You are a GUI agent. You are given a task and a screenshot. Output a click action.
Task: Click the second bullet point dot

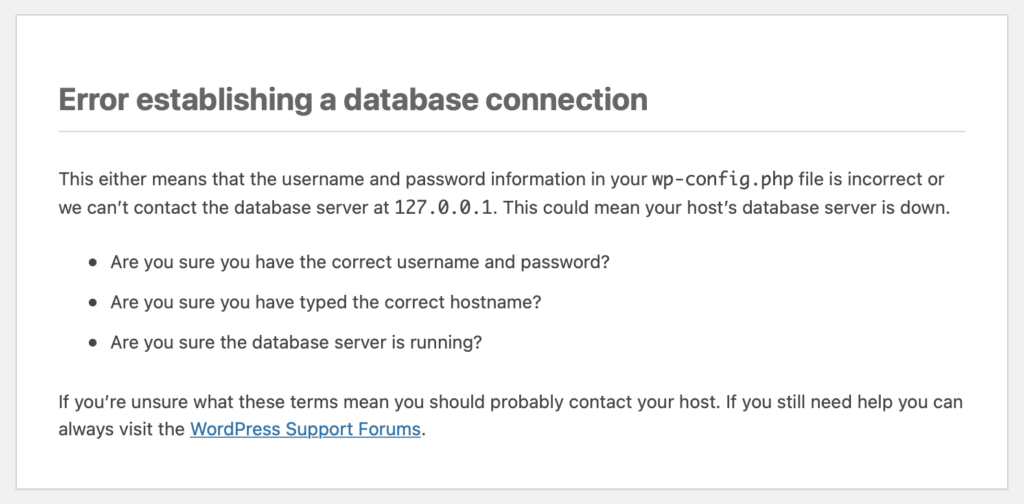[x=94, y=303]
